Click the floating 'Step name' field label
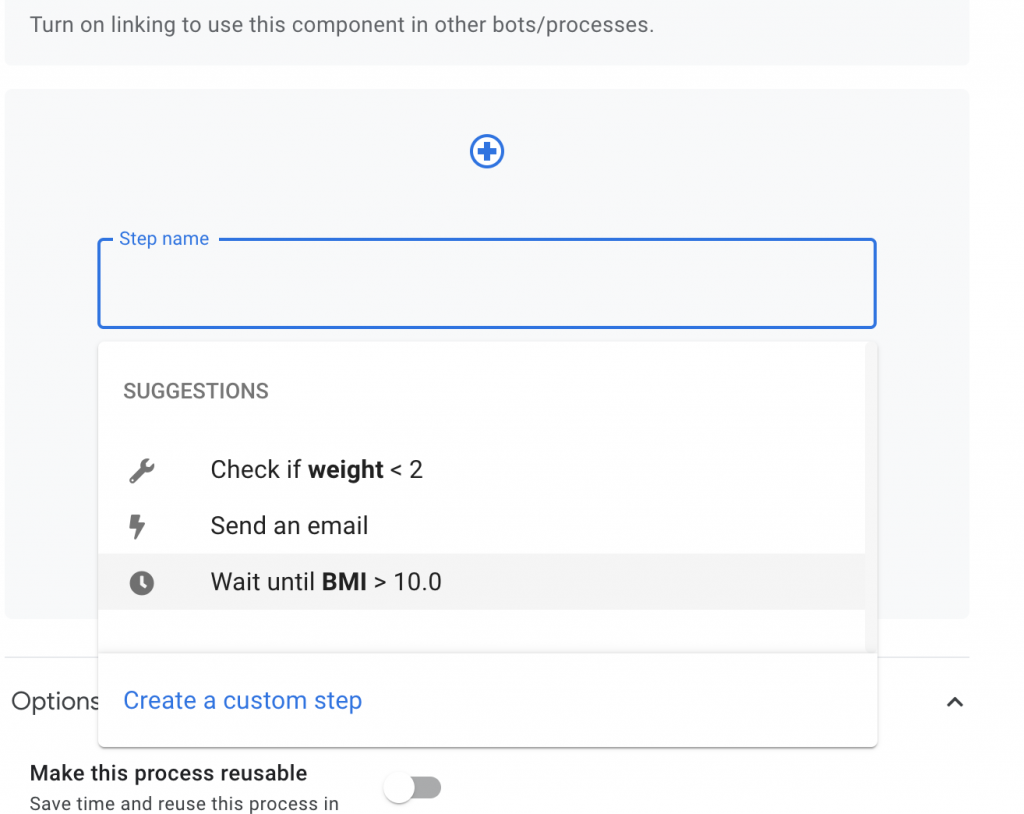1024x814 pixels. pyautogui.click(x=164, y=239)
